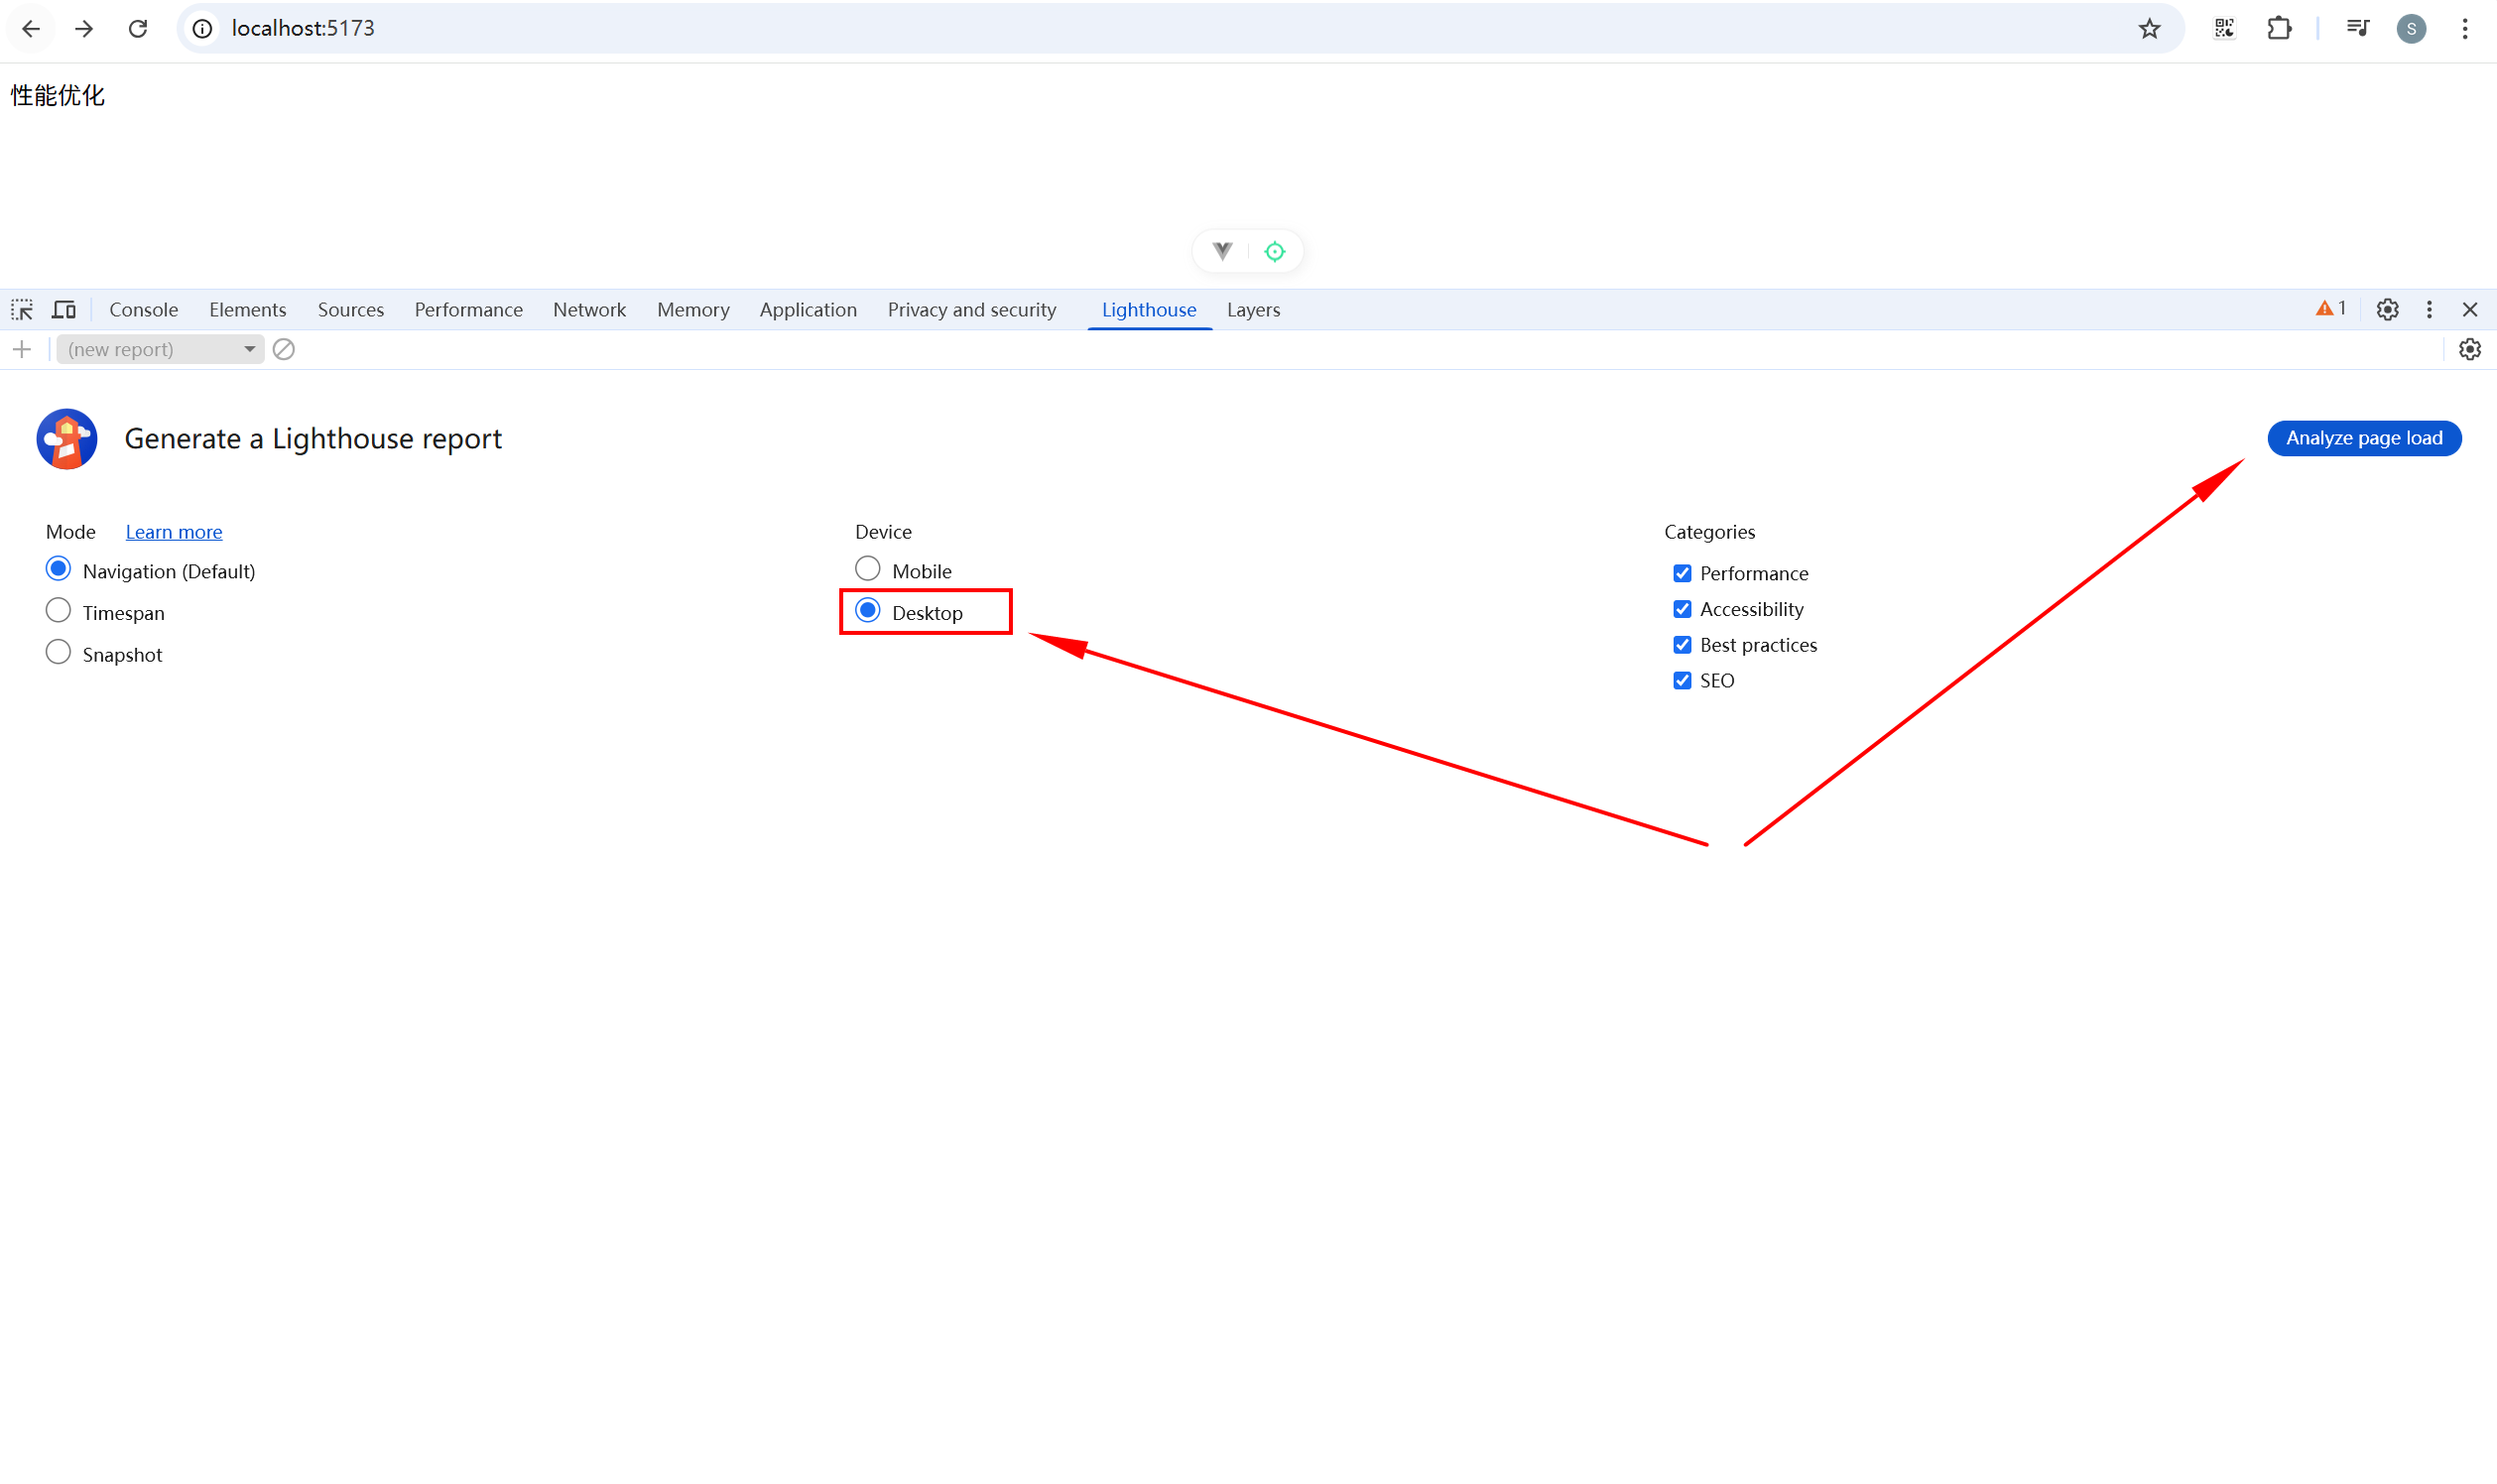This screenshot has height=1484, width=2497.
Task: Open Chrome three-dot main menu
Action: pyautogui.click(x=2464, y=28)
